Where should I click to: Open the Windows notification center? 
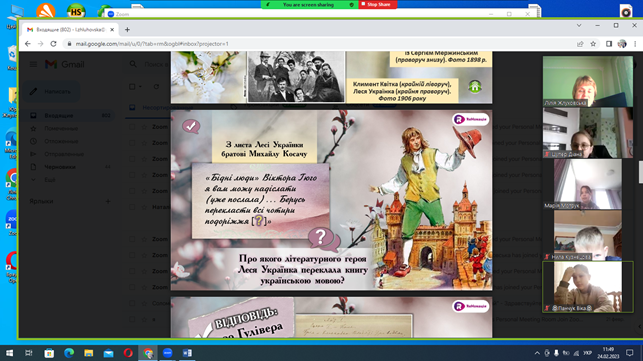coord(630,353)
